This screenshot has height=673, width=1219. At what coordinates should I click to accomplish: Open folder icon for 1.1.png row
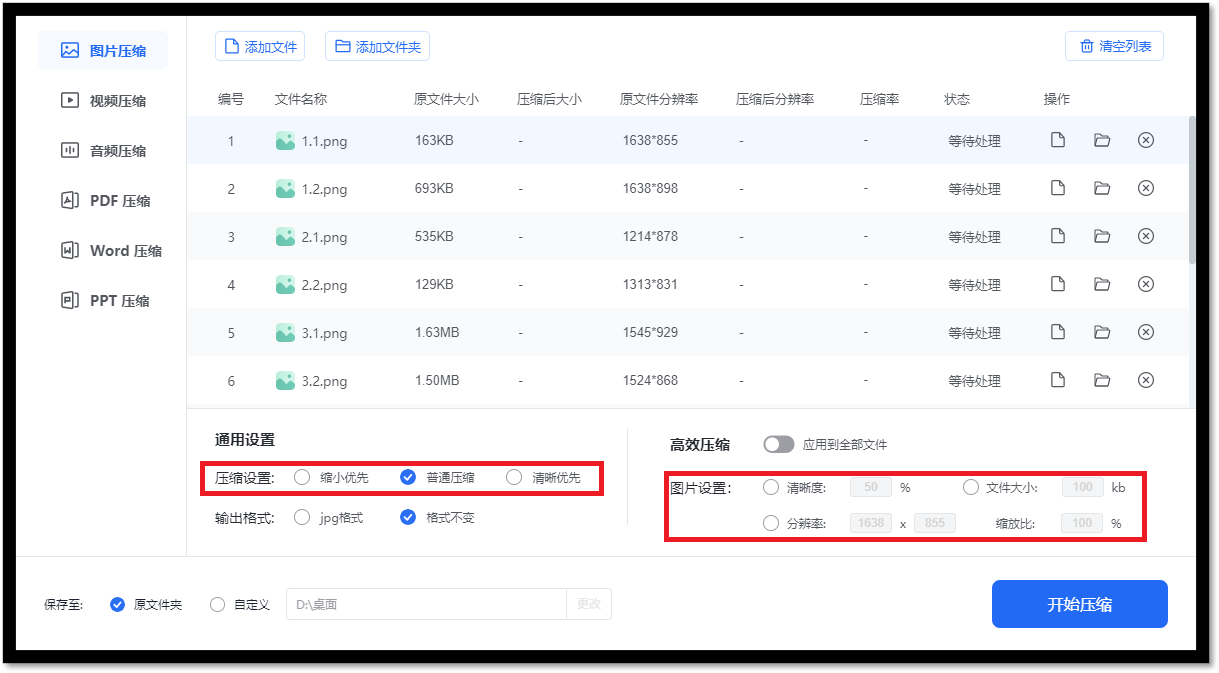[1102, 140]
